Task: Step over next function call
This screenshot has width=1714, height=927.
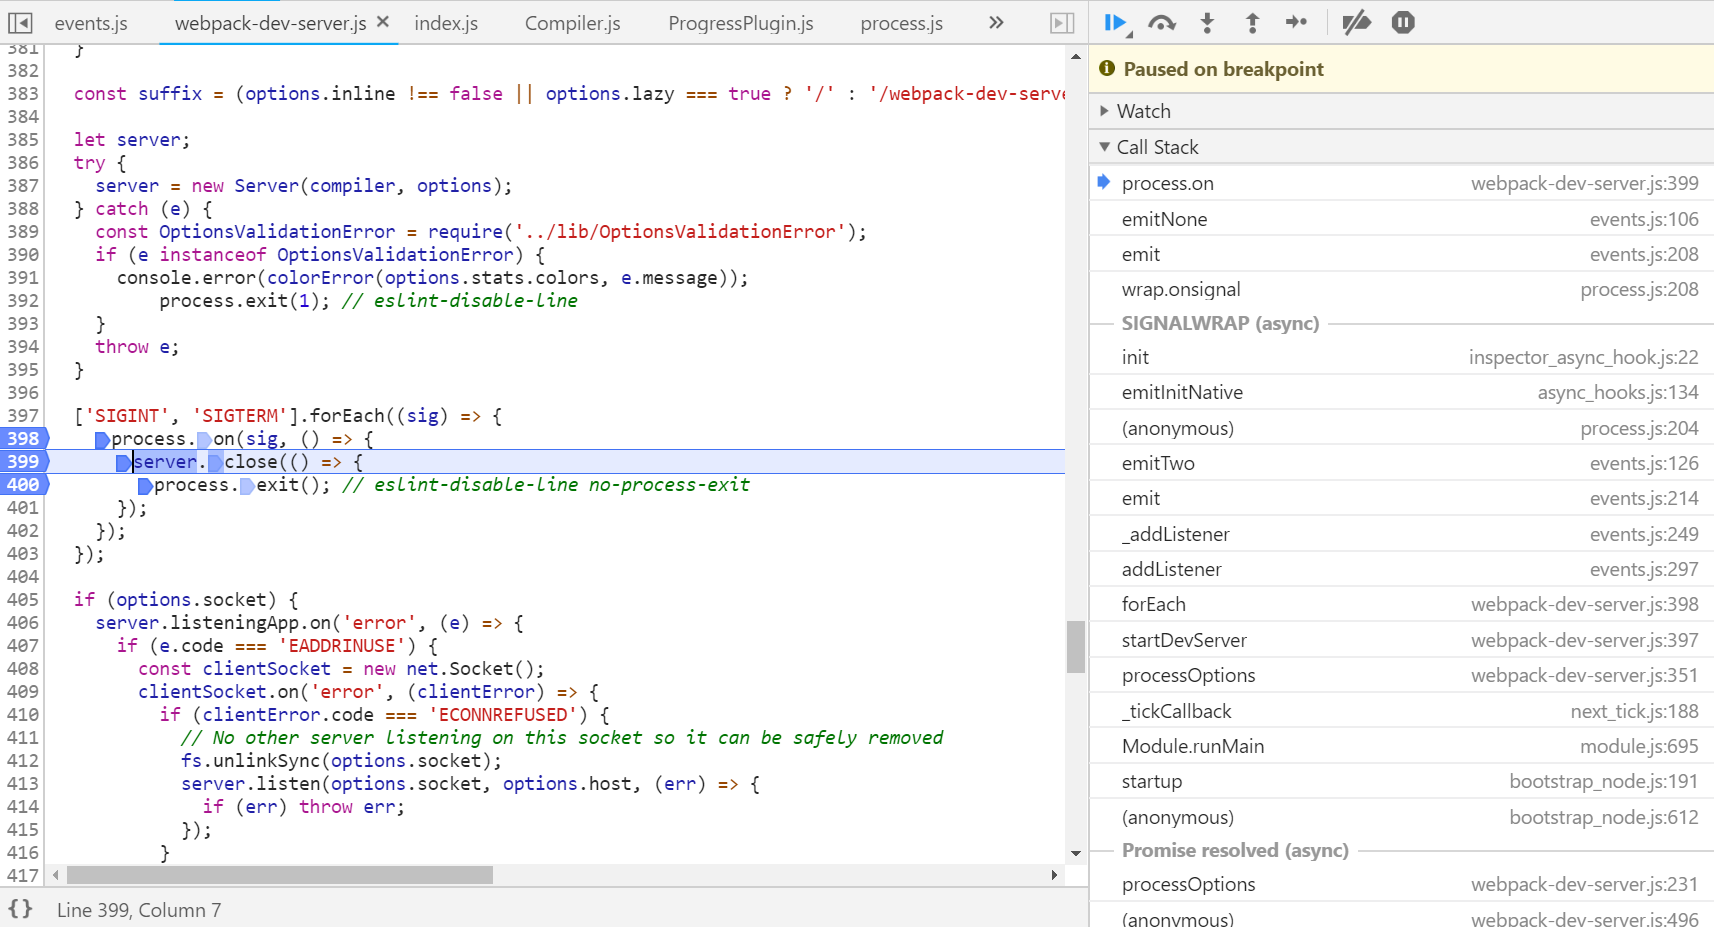Action: (1162, 23)
